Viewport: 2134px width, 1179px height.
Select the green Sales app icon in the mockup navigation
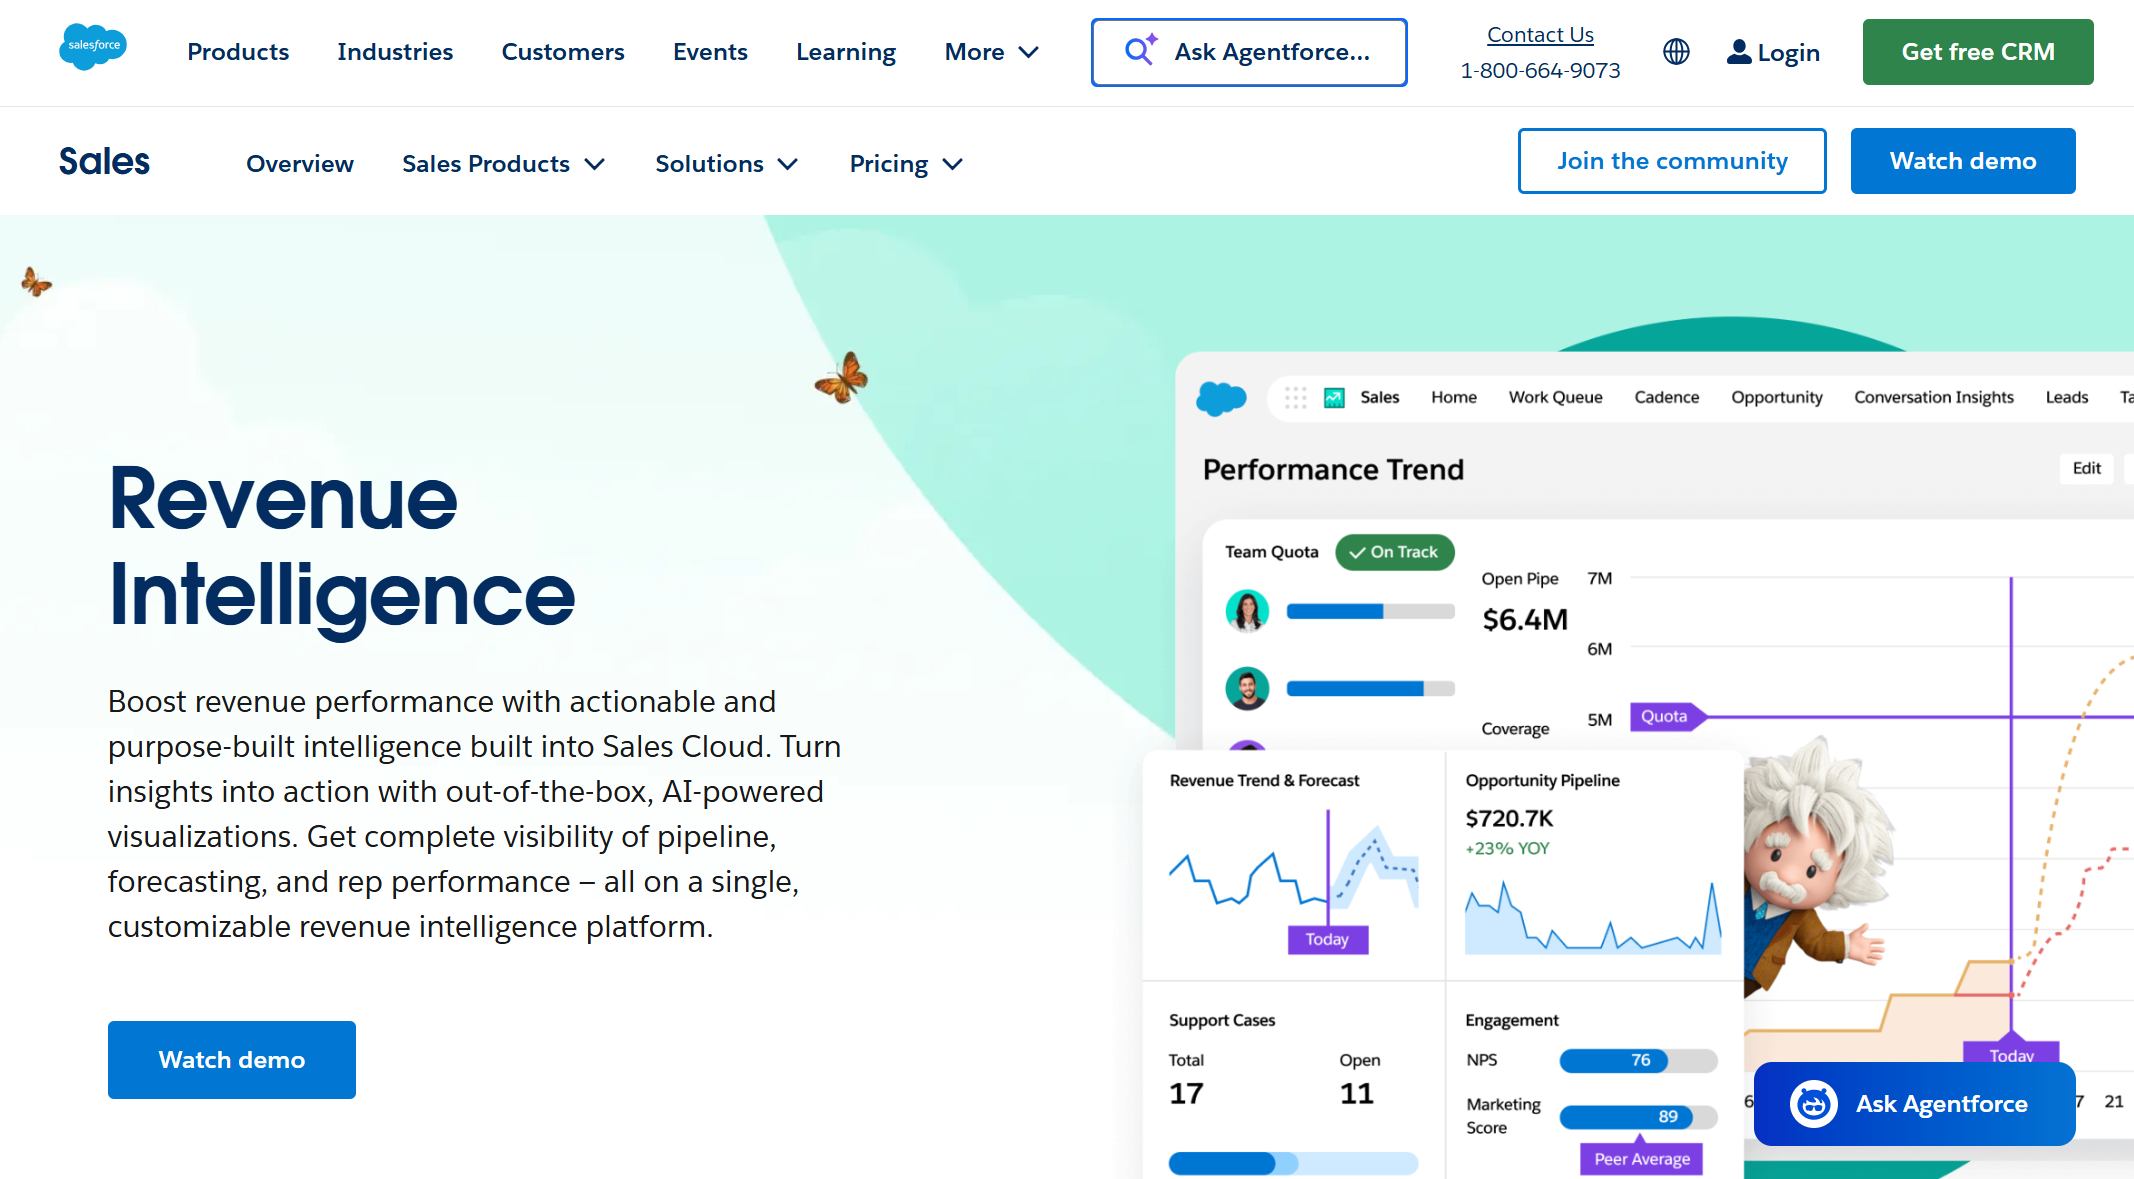[x=1332, y=396]
